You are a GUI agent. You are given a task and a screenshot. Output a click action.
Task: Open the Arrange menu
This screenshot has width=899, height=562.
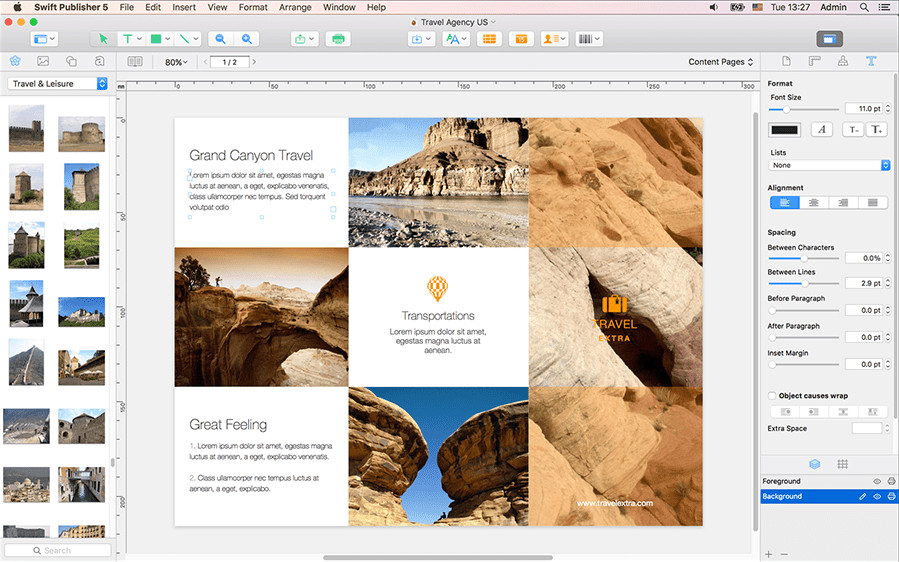[295, 7]
